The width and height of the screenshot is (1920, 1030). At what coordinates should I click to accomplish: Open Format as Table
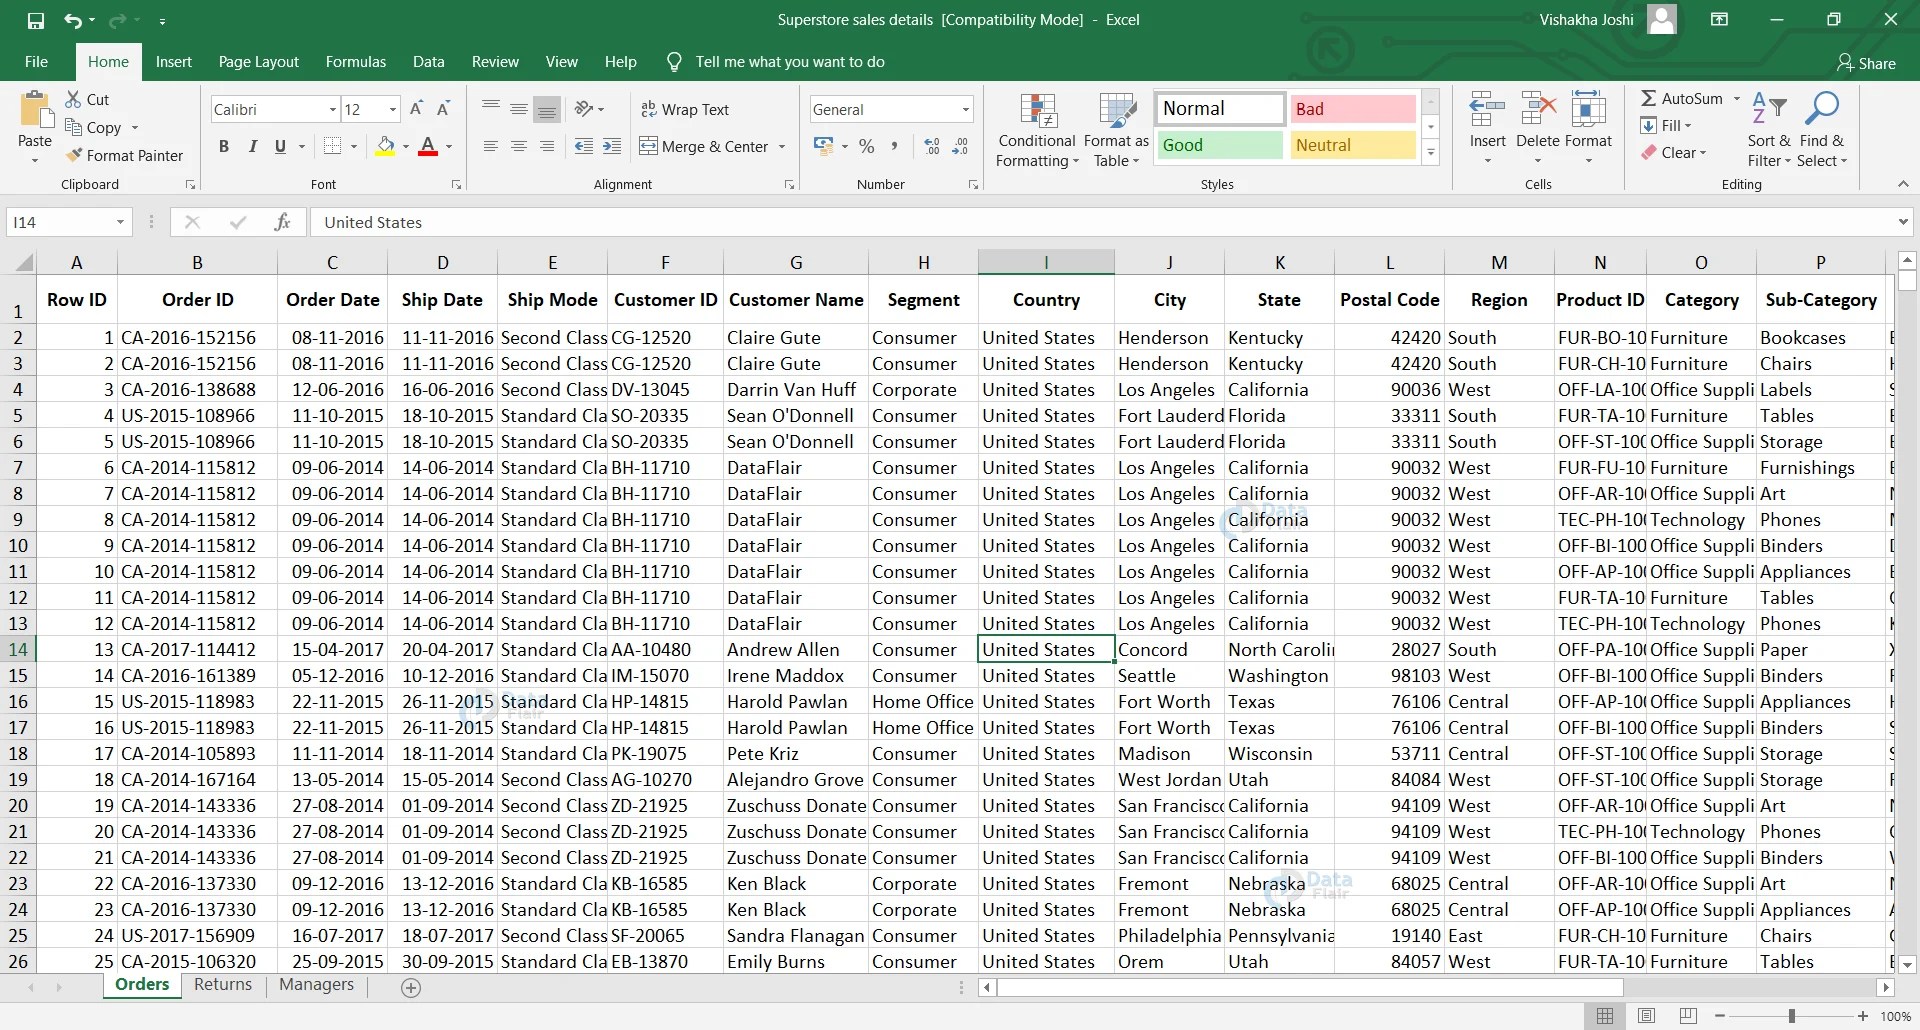coord(1116,131)
